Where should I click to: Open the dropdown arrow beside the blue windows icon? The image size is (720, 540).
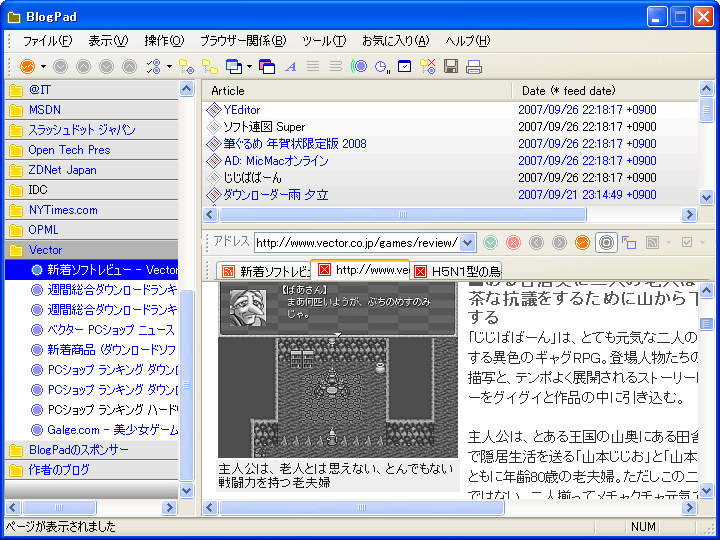249,67
